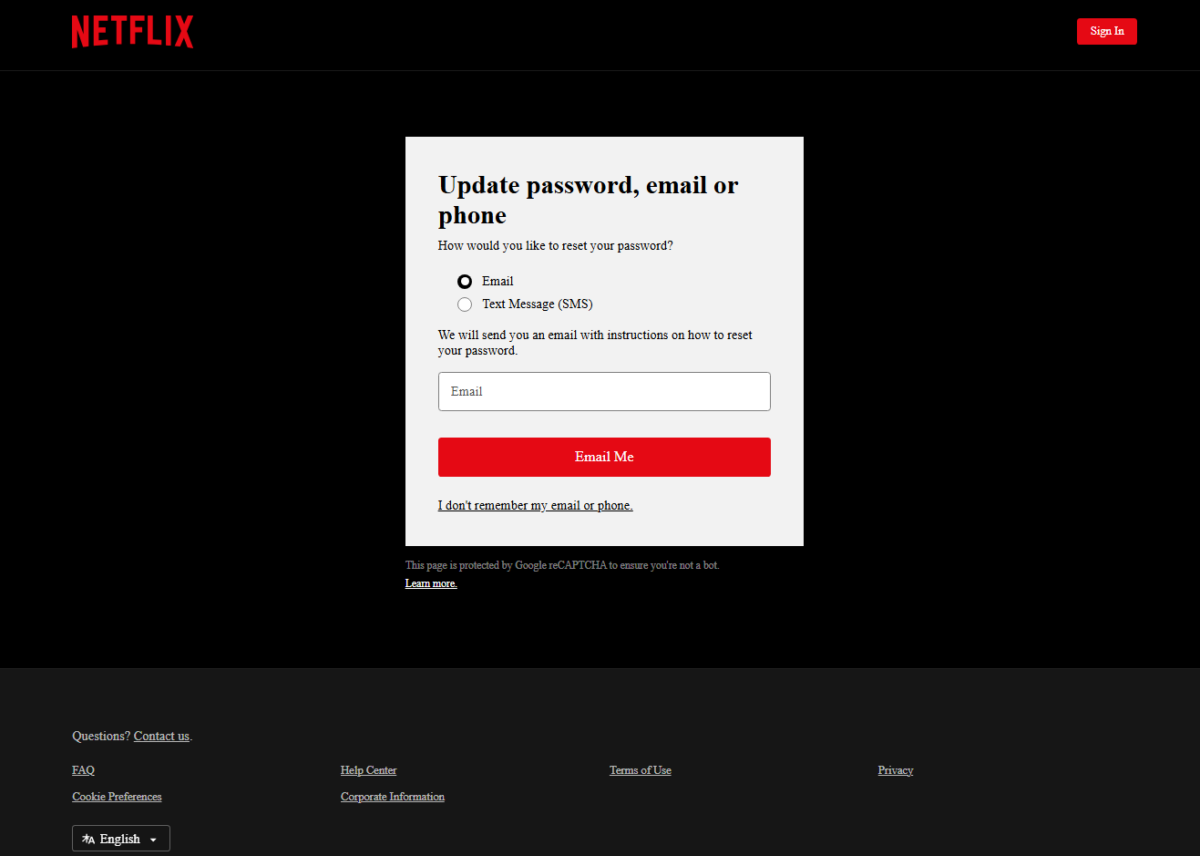Visit the Corporate Information link
This screenshot has height=856, width=1200.
392,797
